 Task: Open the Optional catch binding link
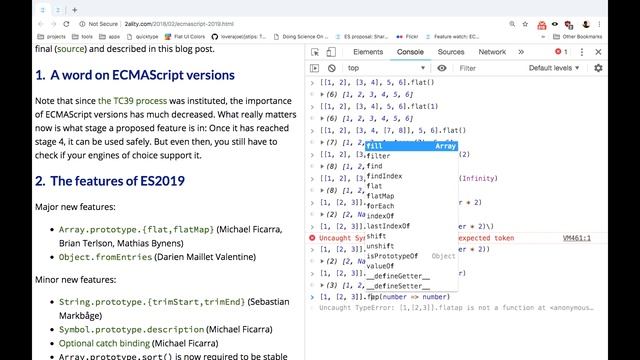[x=104, y=343]
